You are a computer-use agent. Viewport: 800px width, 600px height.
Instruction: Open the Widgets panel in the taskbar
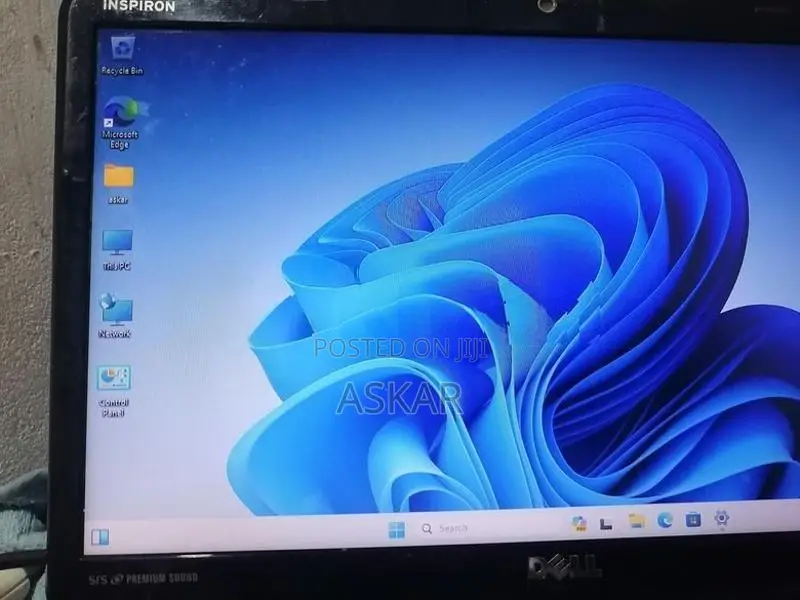coord(100,537)
